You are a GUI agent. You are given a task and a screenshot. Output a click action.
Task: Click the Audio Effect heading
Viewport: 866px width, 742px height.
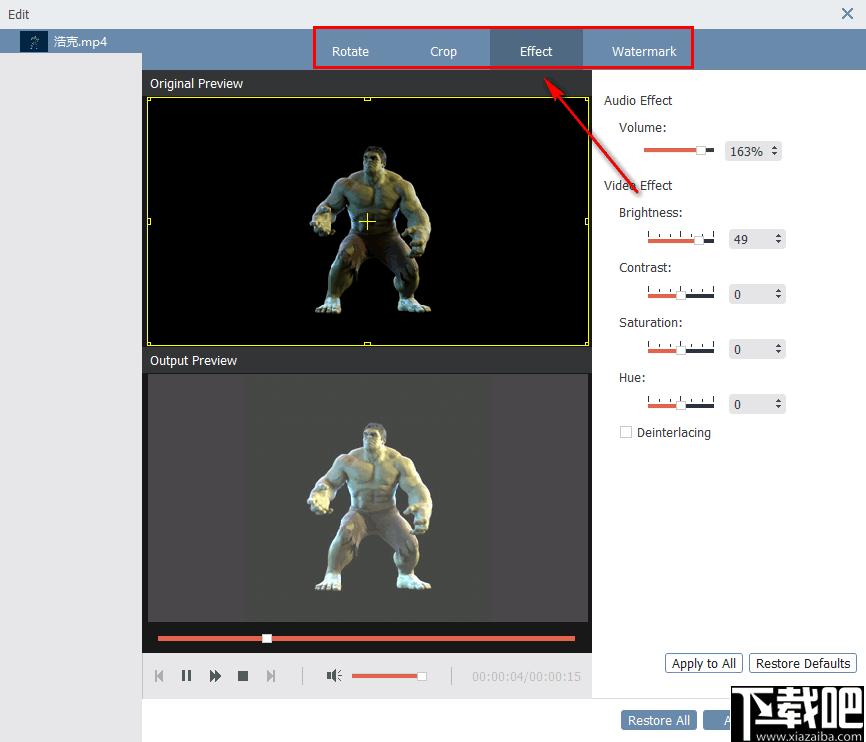pos(638,101)
